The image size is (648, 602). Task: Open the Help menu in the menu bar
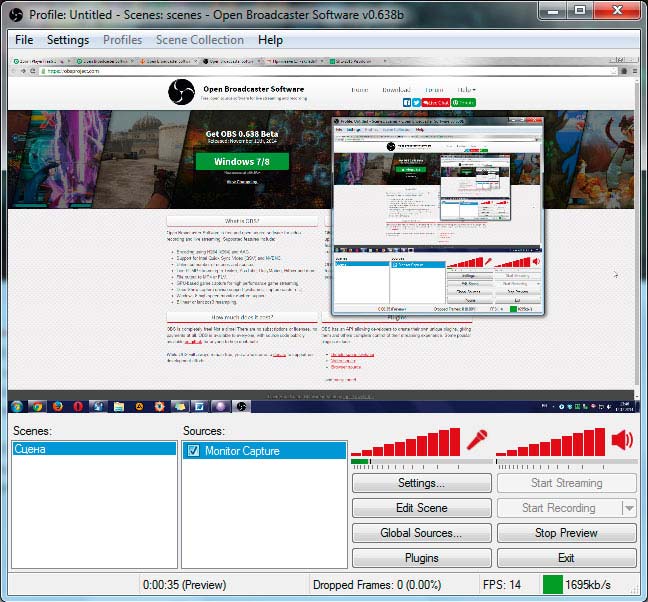tap(270, 40)
